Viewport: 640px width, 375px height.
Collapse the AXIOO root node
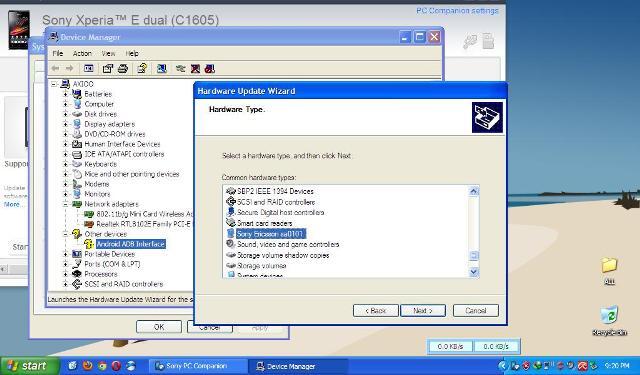[53, 84]
